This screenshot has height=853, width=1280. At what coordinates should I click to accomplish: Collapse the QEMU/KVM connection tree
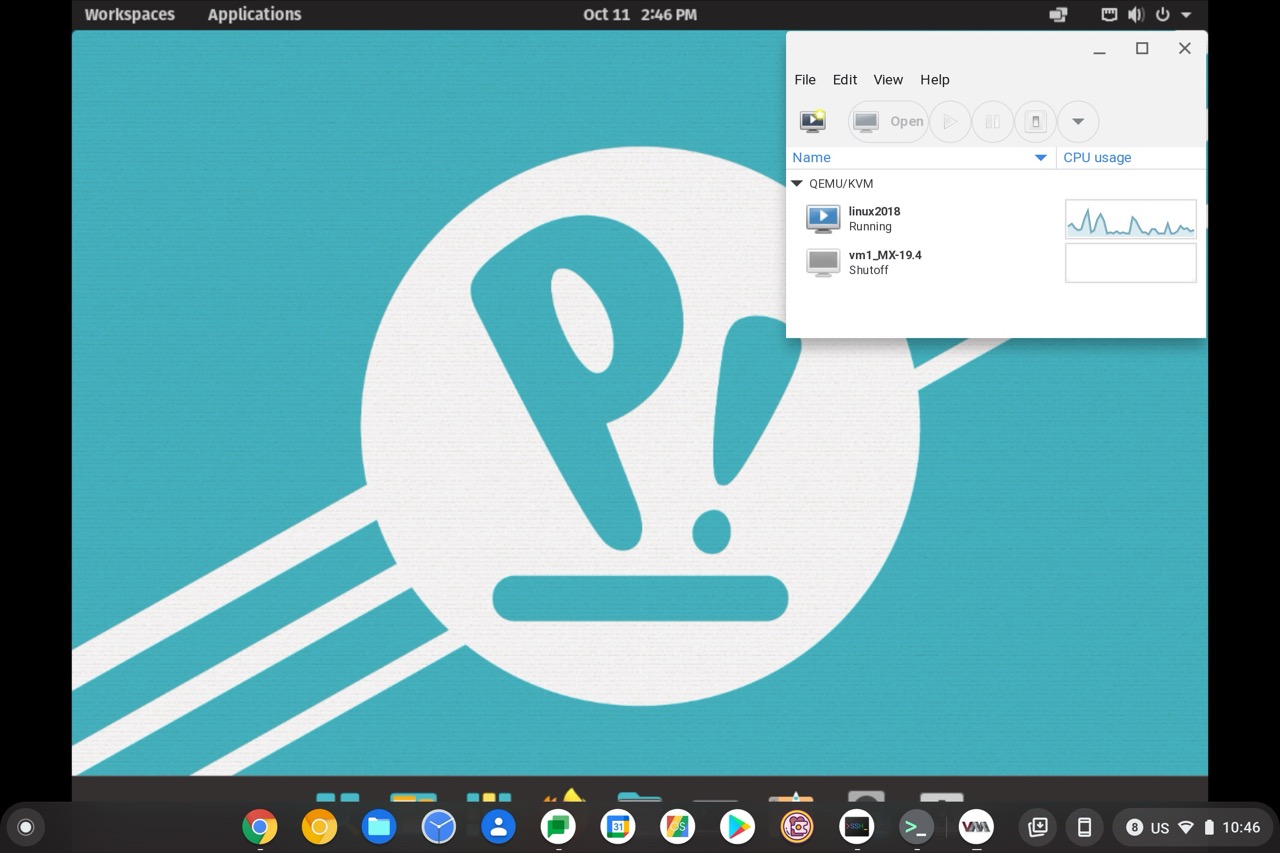(796, 183)
